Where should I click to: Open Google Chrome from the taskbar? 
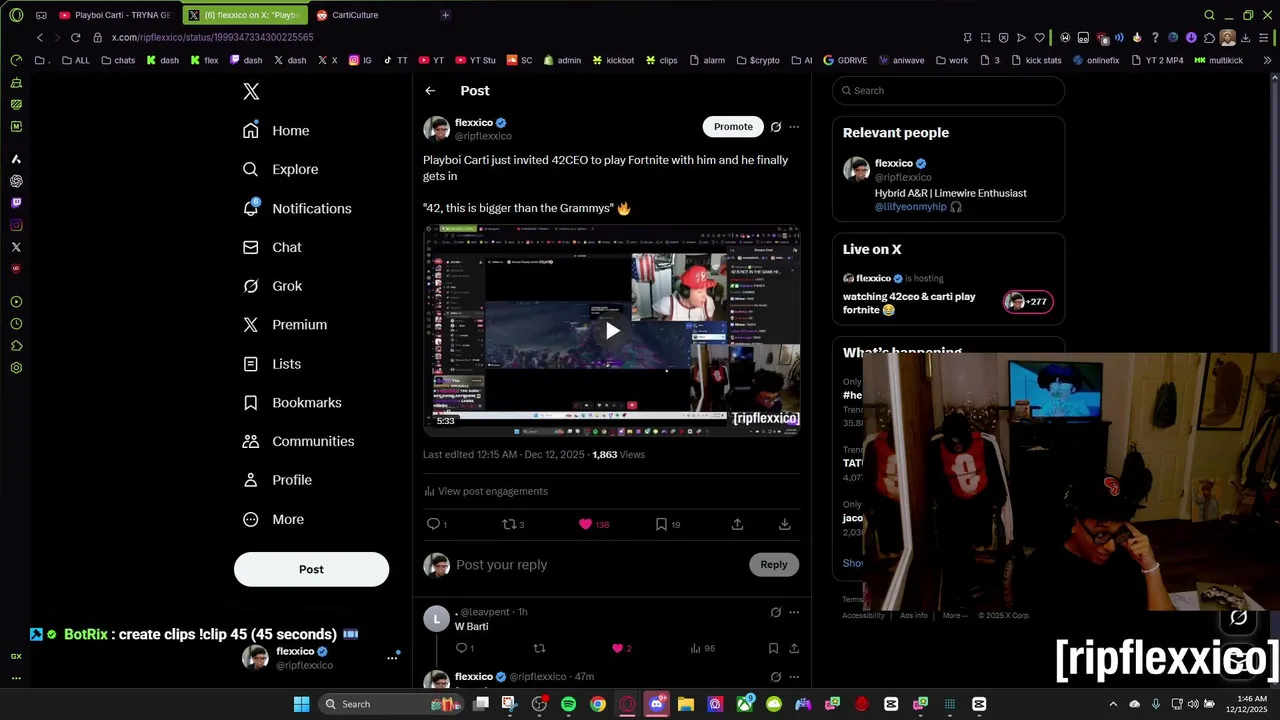597,704
